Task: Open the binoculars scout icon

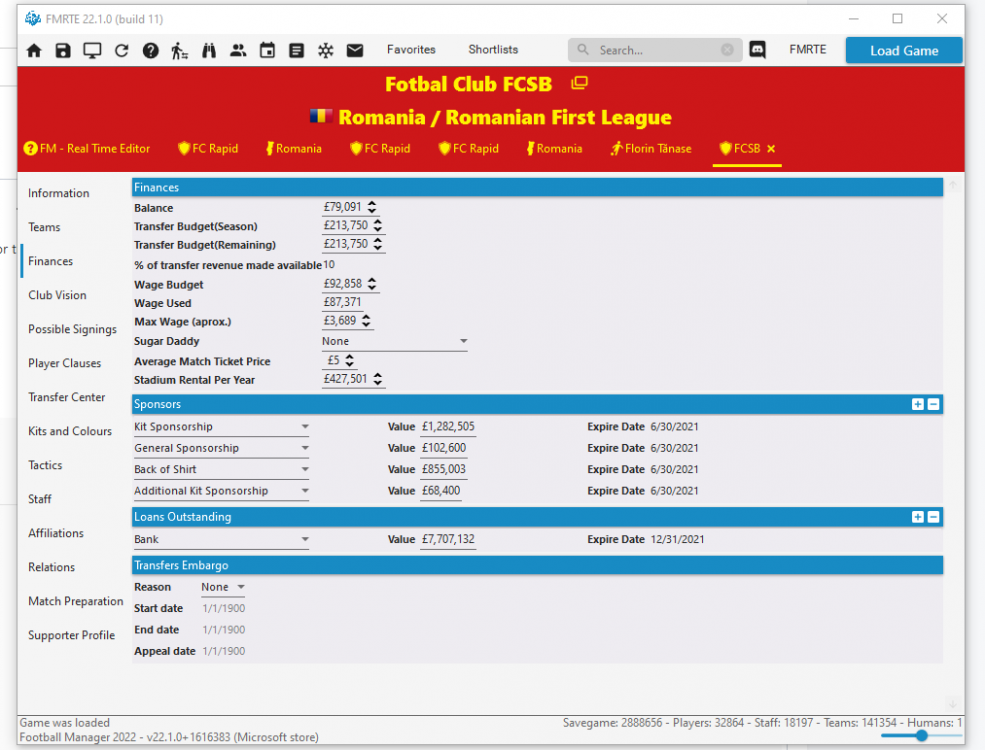Action: coord(209,50)
